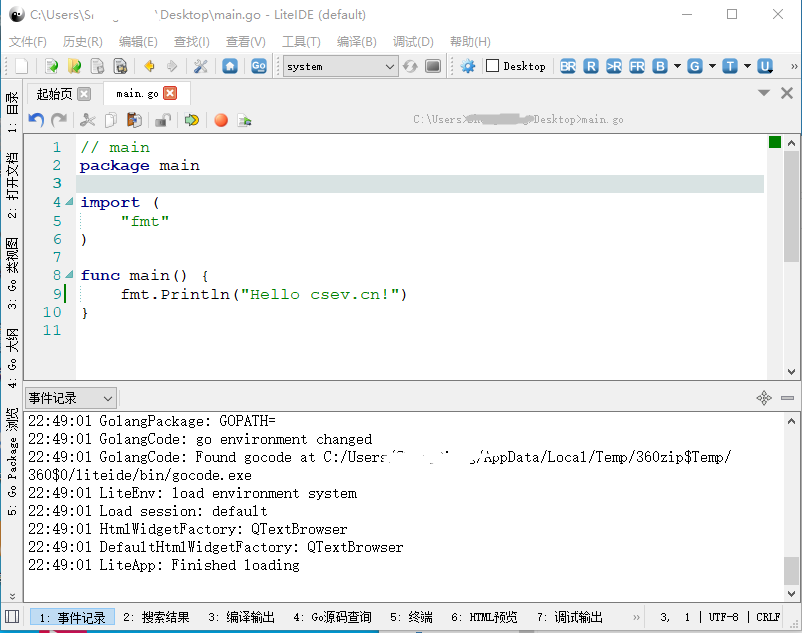
Task: Click the Go button in main toolbar
Action: pos(259,66)
